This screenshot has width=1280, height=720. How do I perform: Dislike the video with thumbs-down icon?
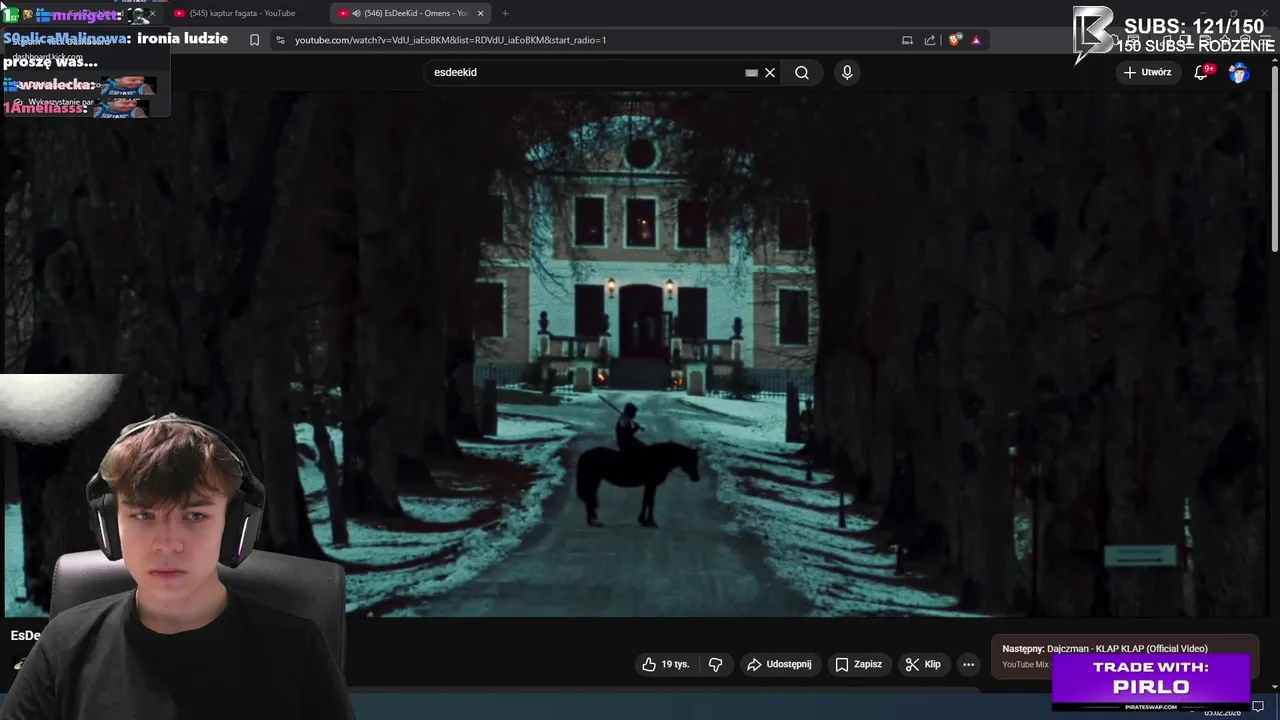coord(716,664)
